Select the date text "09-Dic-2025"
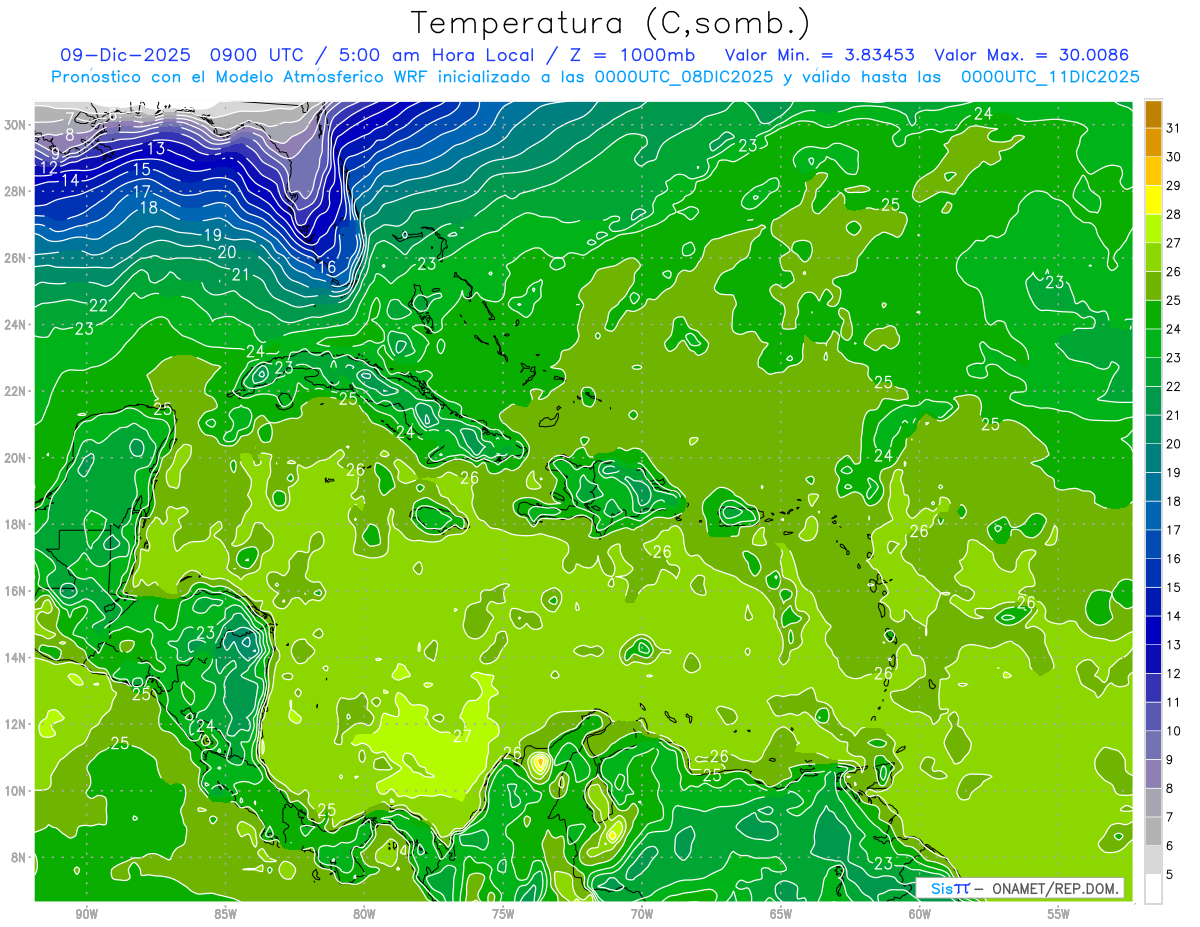This screenshot has height=927, width=1200. tap(125, 55)
